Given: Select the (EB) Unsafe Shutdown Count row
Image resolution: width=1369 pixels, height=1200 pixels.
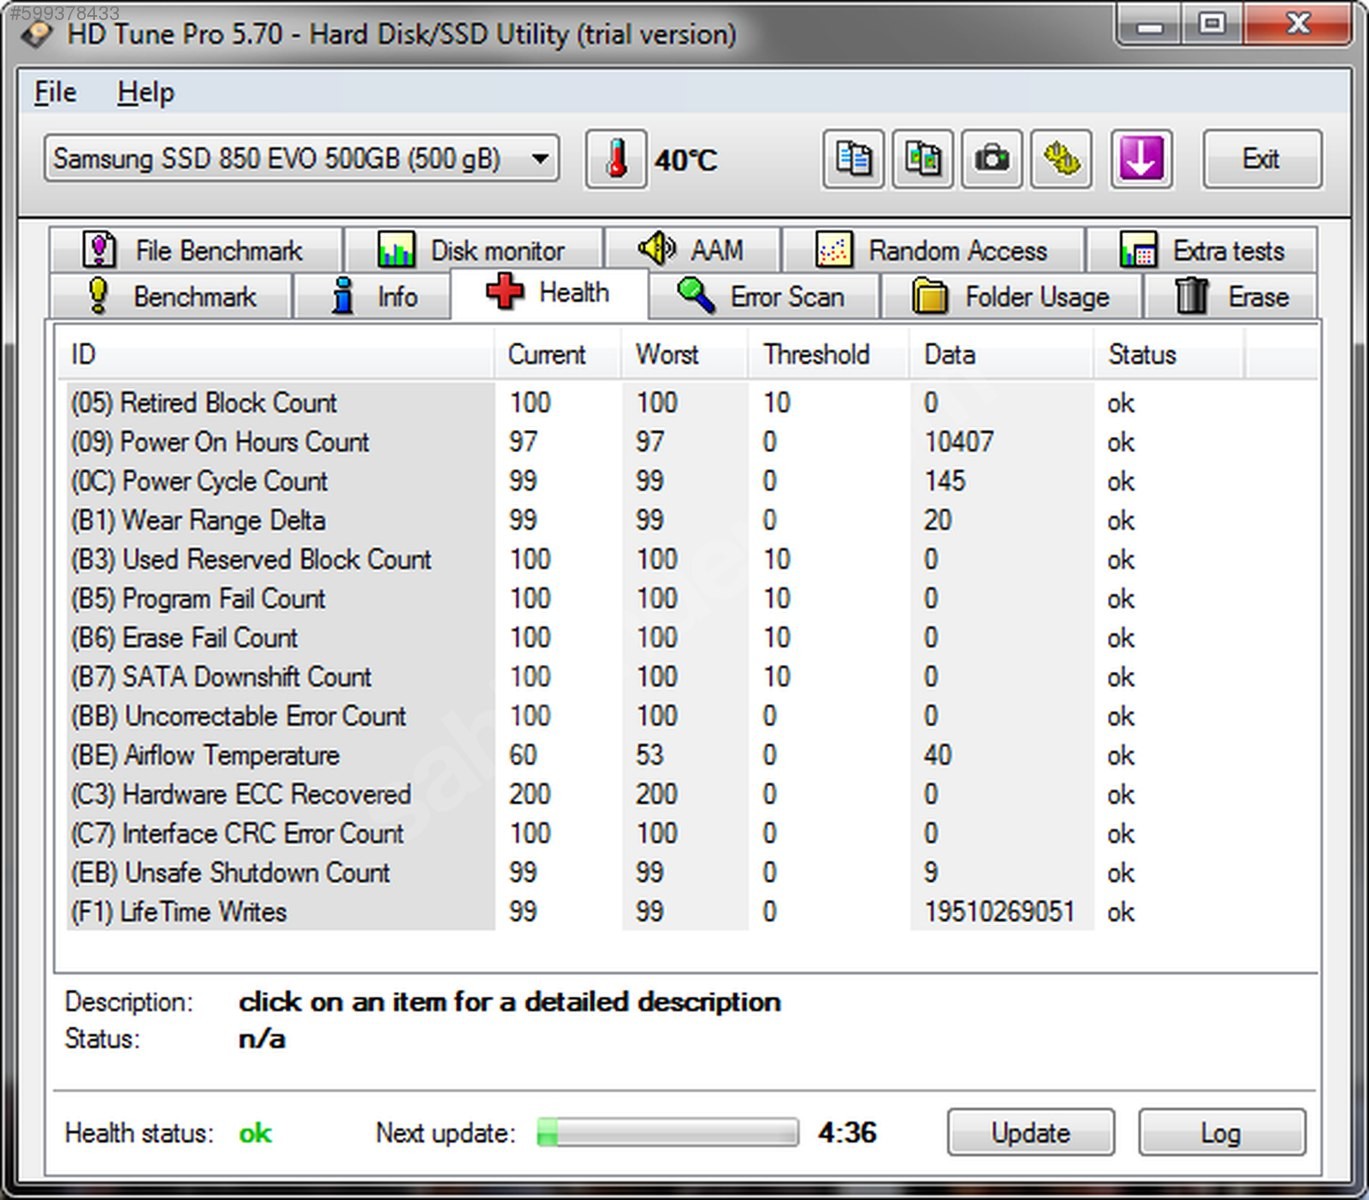Looking at the screenshot, I should coord(655,873).
